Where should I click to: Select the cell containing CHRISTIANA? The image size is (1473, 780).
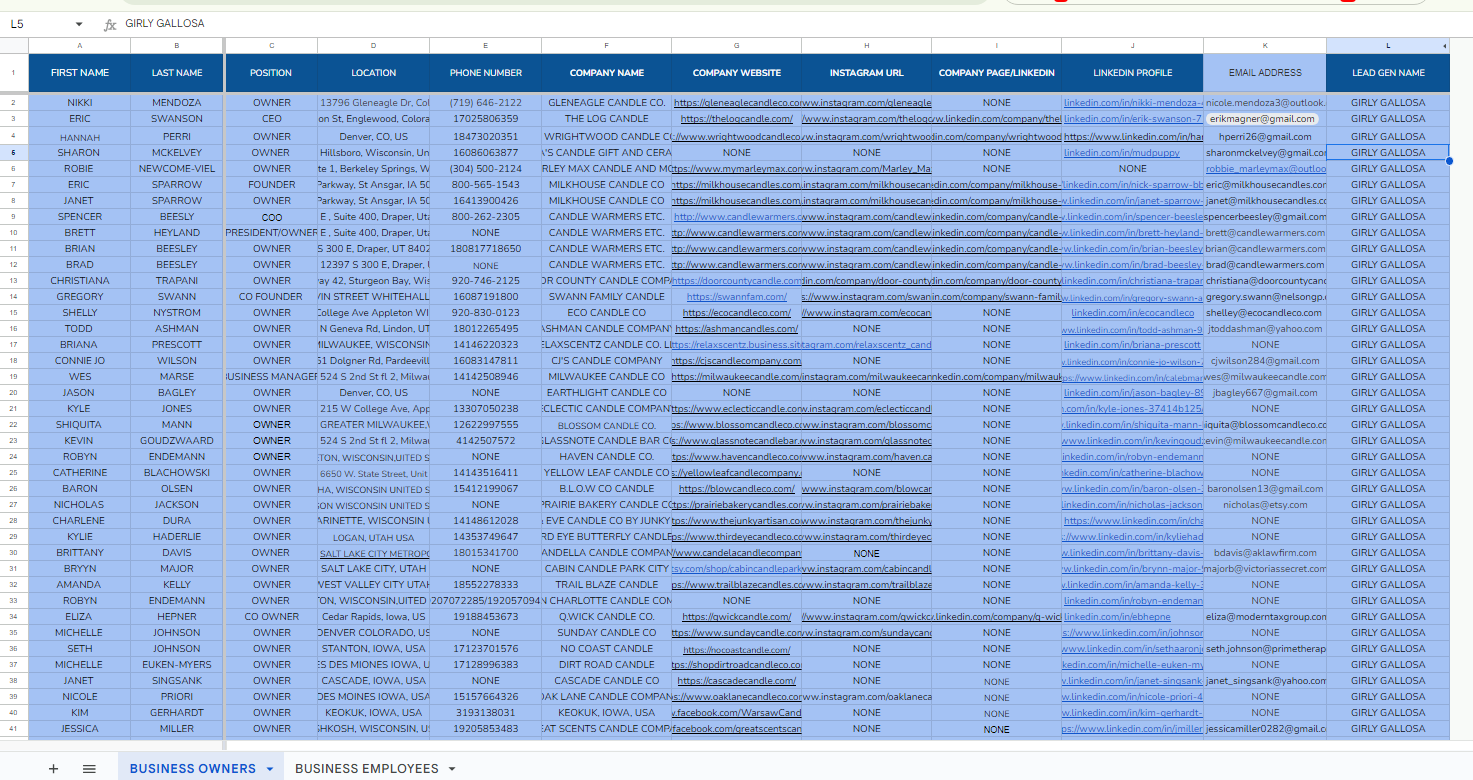pos(80,281)
